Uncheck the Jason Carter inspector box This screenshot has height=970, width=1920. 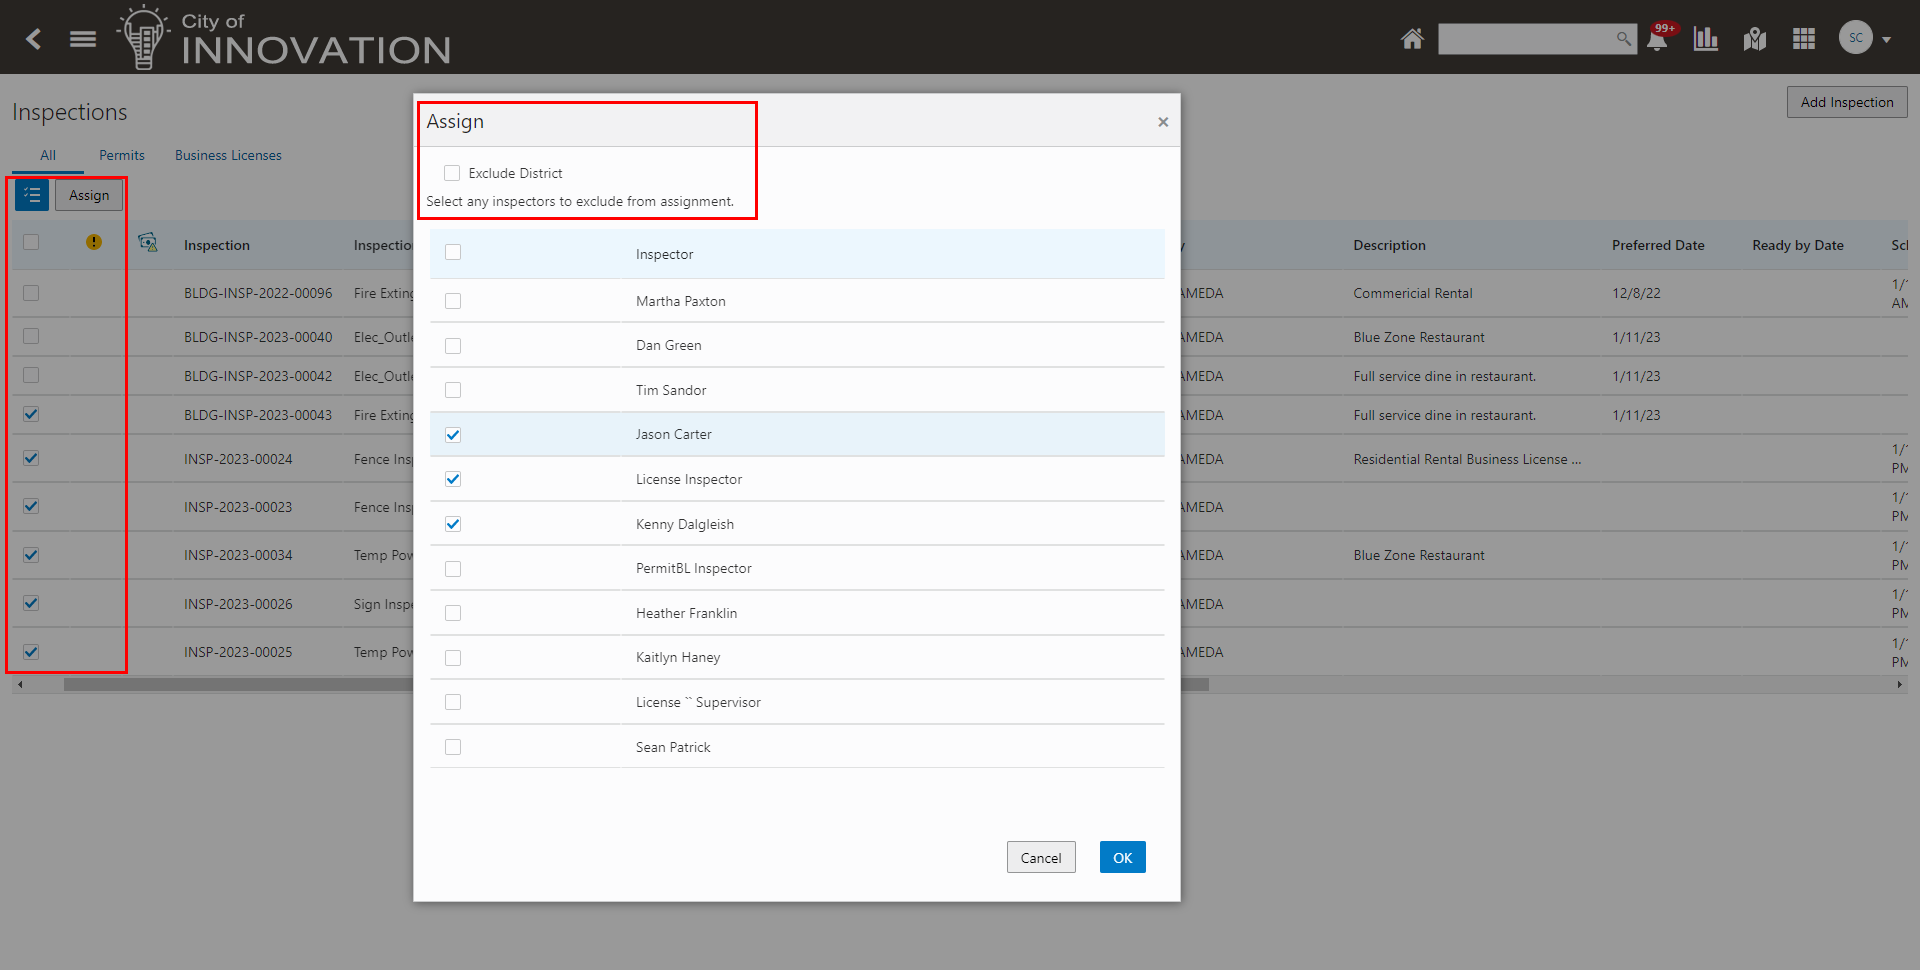pyautogui.click(x=453, y=435)
